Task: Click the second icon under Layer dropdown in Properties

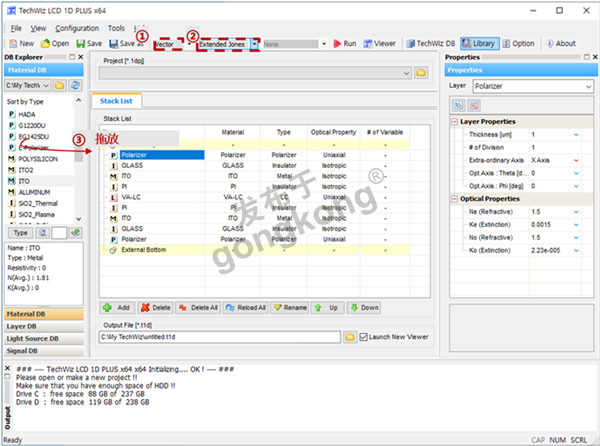Action: click(x=474, y=106)
